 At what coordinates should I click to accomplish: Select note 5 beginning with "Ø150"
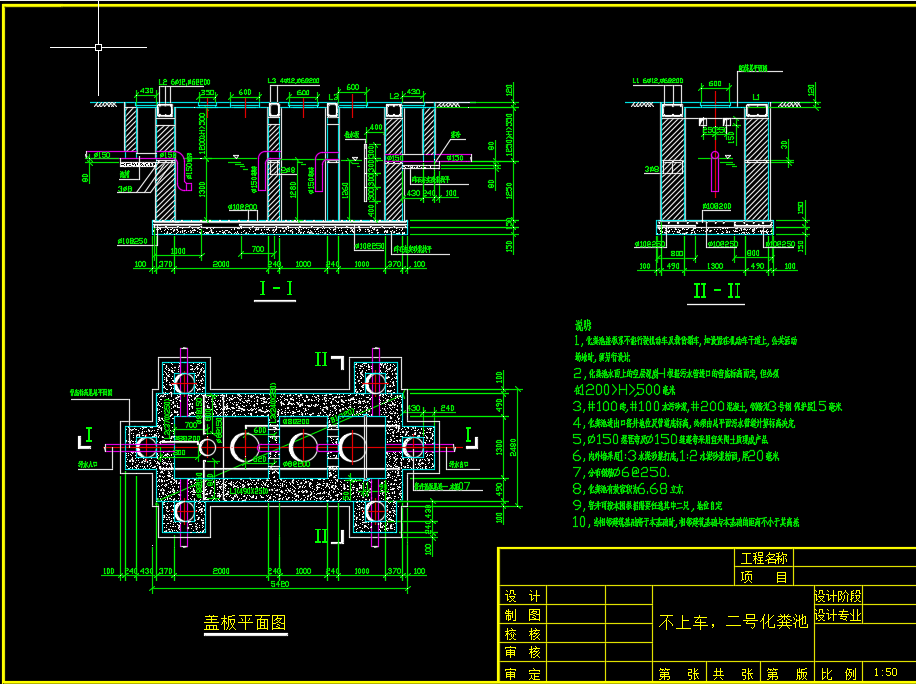(x=670, y=439)
